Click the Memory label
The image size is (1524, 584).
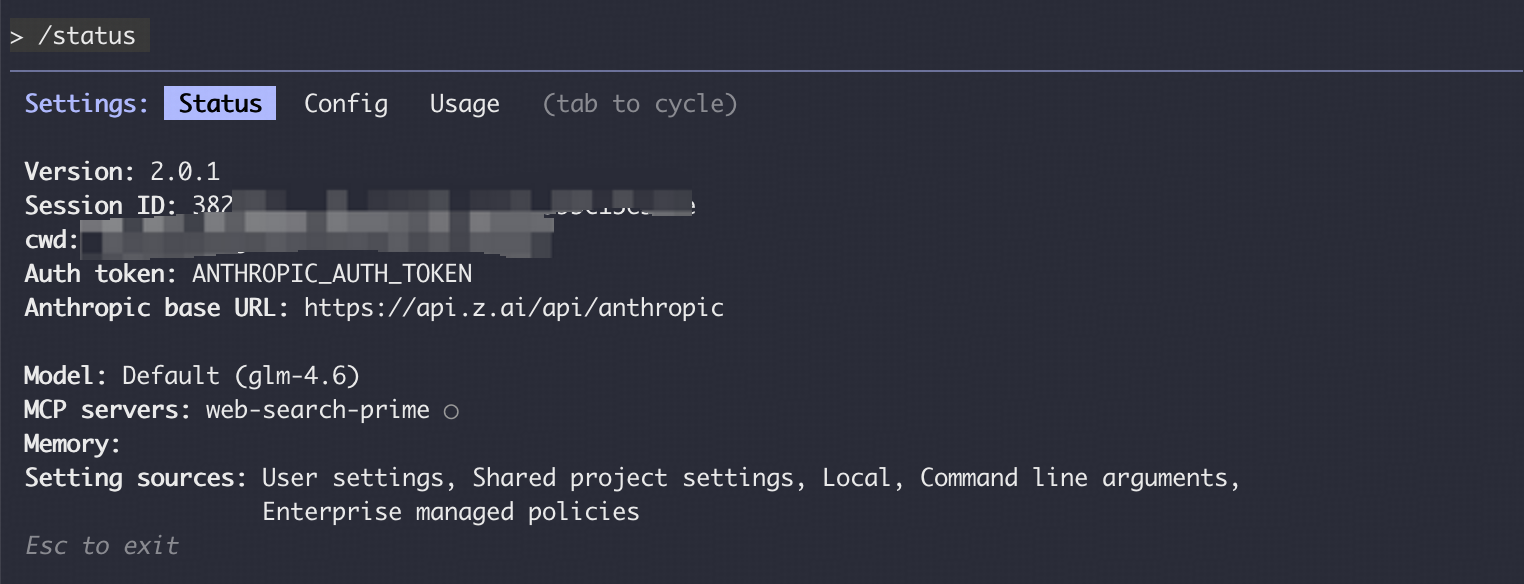pos(72,444)
